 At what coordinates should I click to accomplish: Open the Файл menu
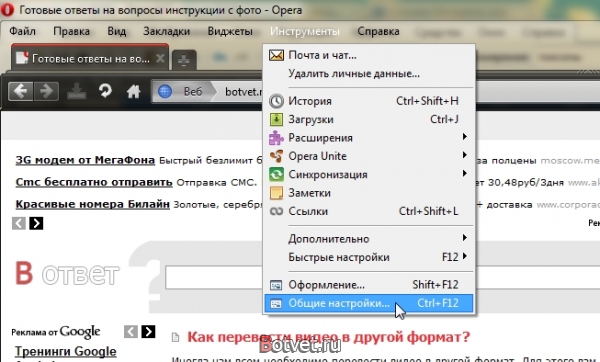point(23,31)
